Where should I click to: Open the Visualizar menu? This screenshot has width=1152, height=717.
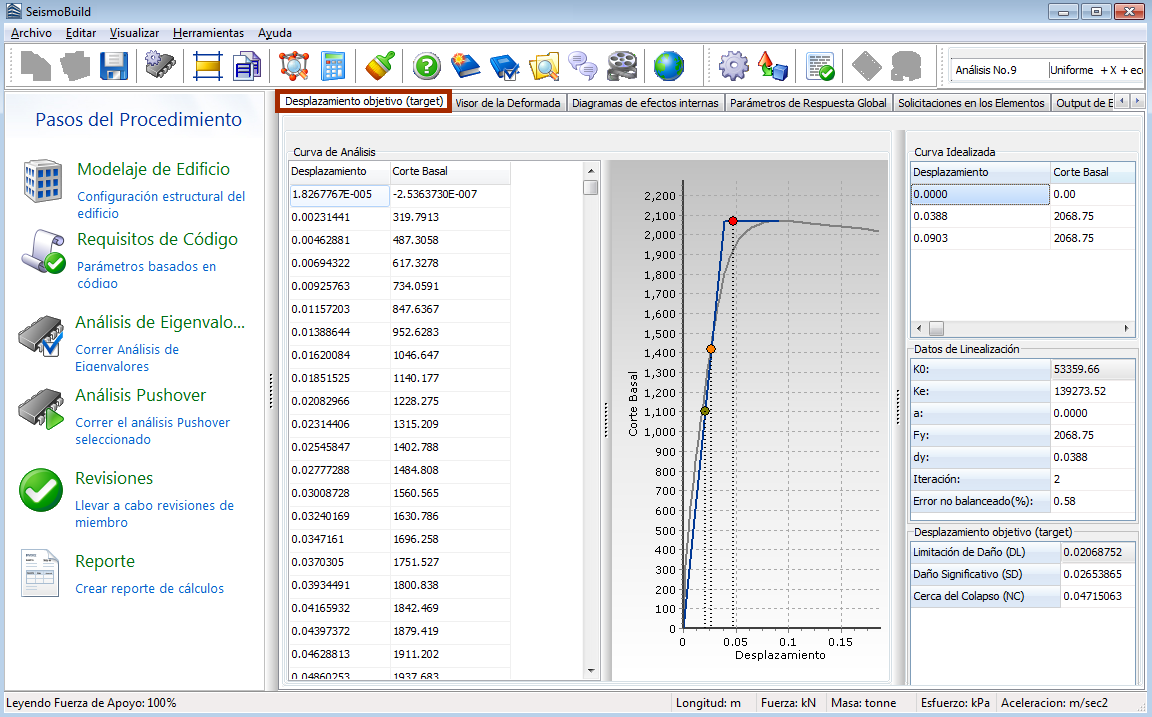point(134,33)
